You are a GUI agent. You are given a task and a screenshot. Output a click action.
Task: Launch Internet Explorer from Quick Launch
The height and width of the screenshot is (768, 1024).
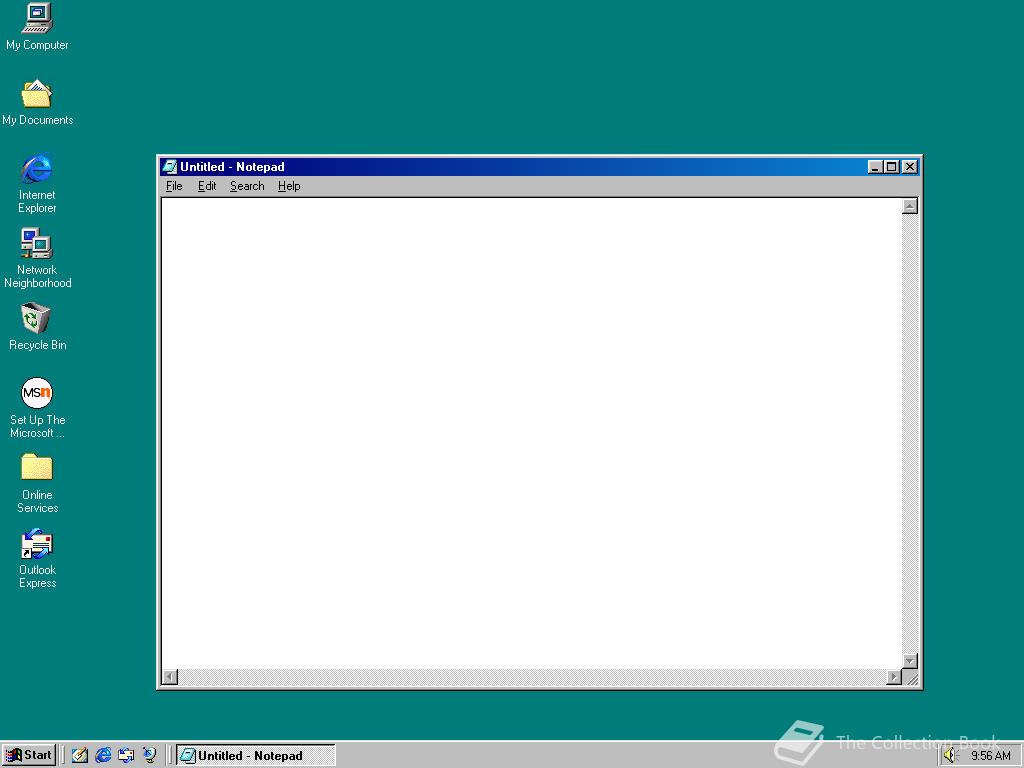tap(103, 756)
